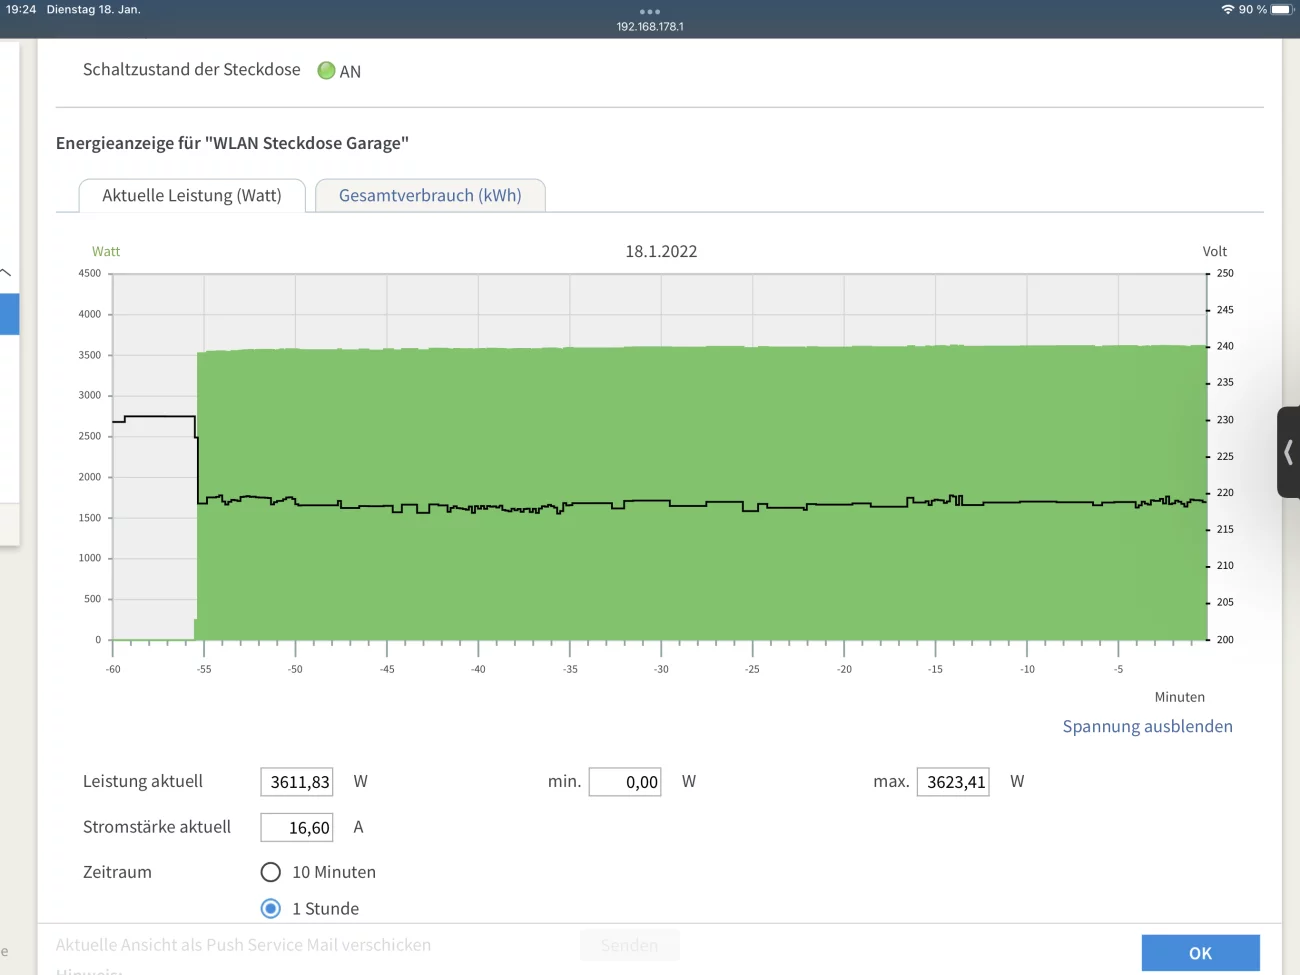Select the 10 Minuten time range
Image resolution: width=1300 pixels, height=975 pixels.
pyautogui.click(x=271, y=872)
